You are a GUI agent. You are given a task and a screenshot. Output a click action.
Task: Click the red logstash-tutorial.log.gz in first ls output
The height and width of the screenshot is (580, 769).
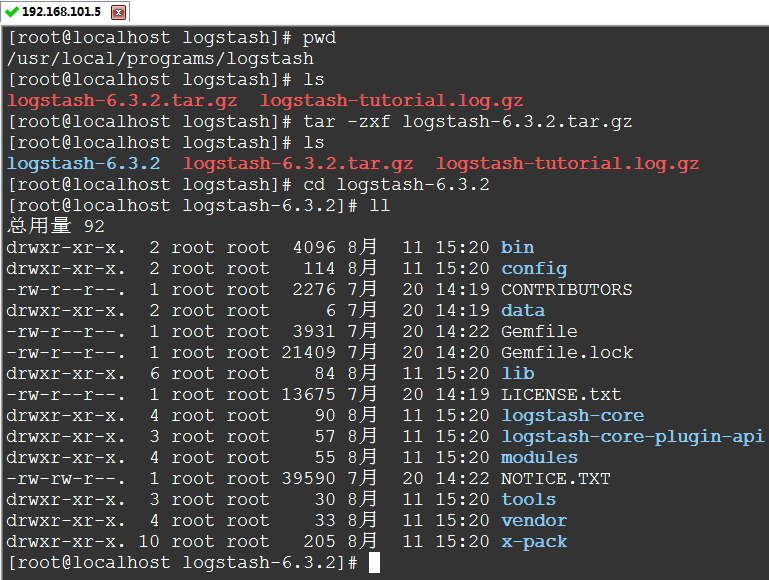click(x=391, y=100)
